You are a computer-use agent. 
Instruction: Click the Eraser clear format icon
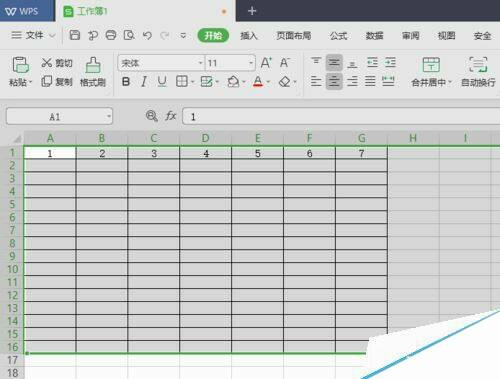(x=285, y=82)
